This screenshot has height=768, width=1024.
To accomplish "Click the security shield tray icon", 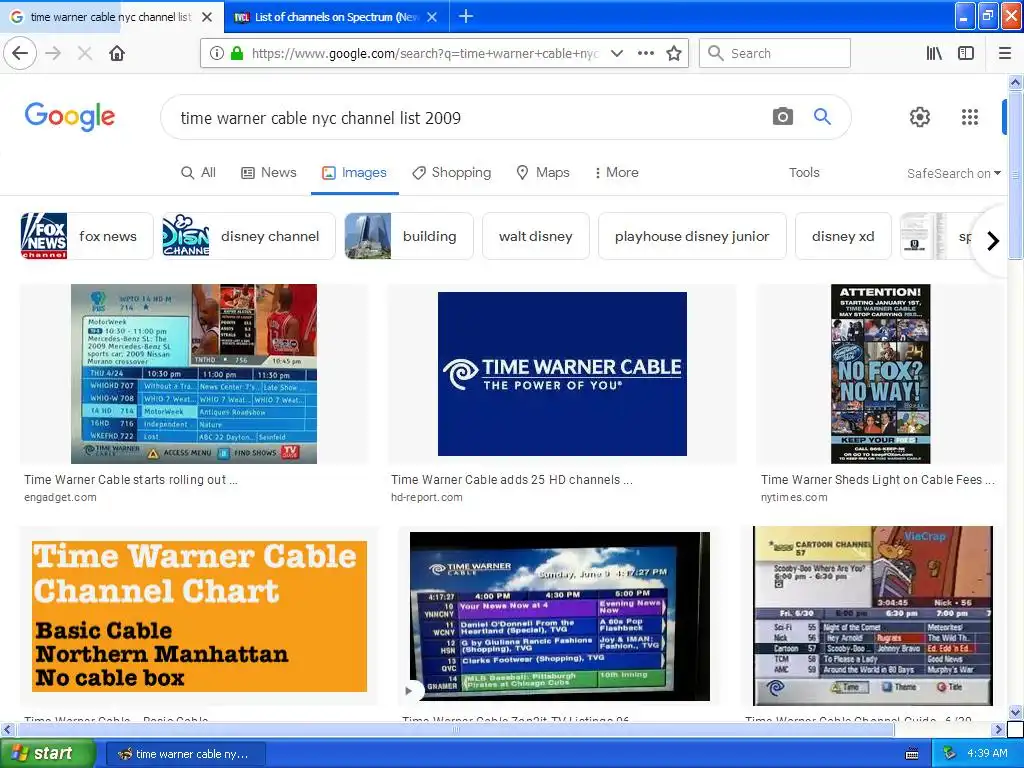I will 949,754.
